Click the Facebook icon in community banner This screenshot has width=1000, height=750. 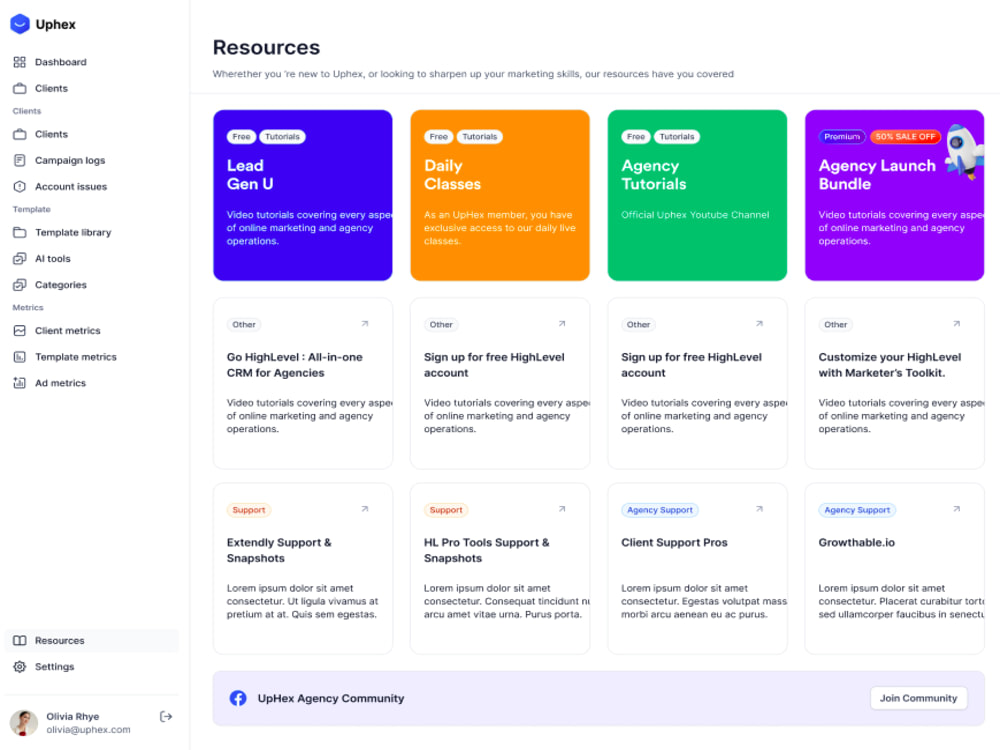pos(238,698)
